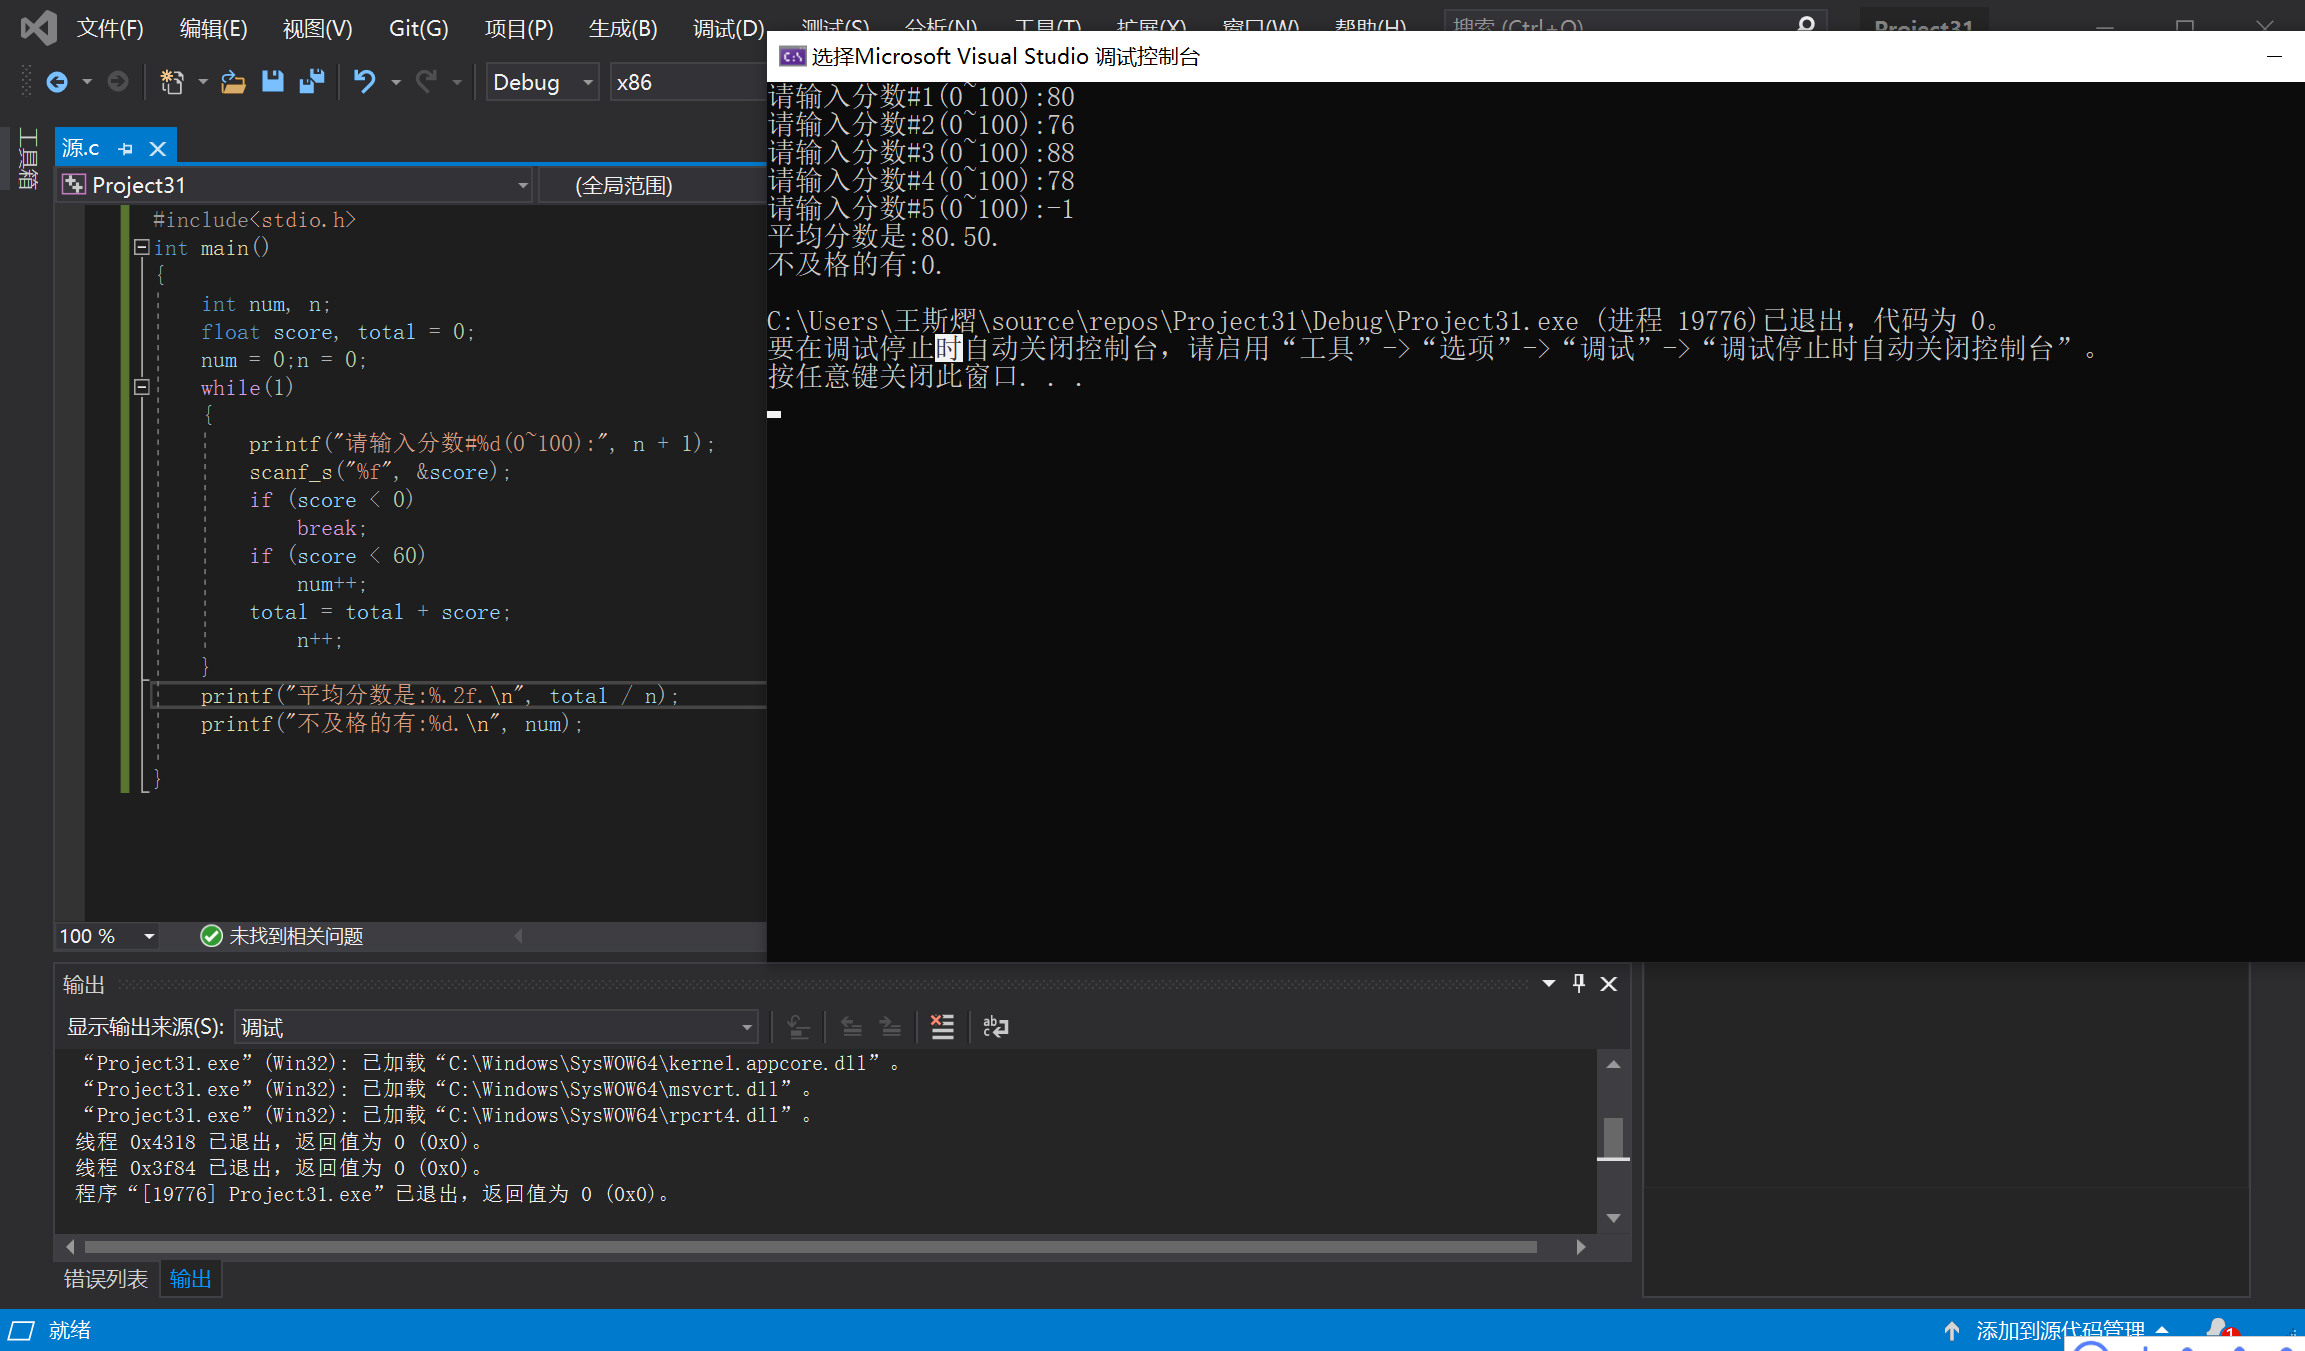Click find message in code icon
Viewport: 2305px width, 1351px height.
798,1027
